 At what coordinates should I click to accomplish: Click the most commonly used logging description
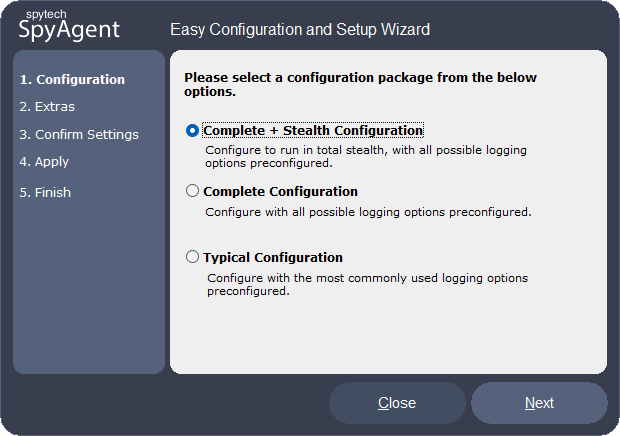(x=367, y=285)
